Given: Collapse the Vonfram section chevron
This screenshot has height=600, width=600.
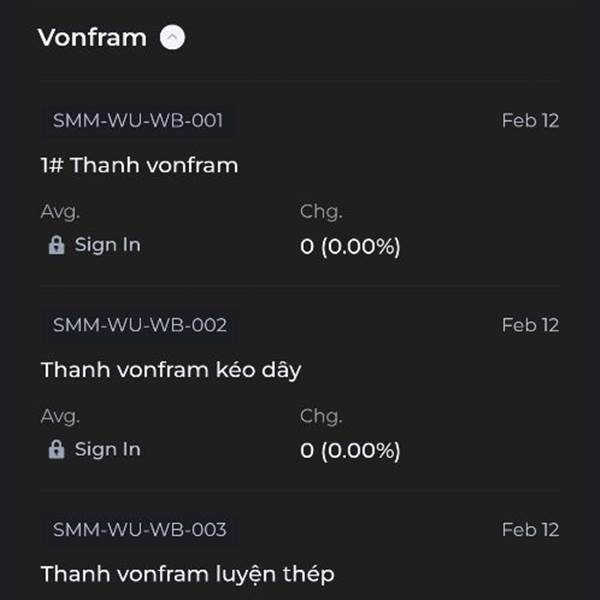Looking at the screenshot, I should [x=173, y=38].
